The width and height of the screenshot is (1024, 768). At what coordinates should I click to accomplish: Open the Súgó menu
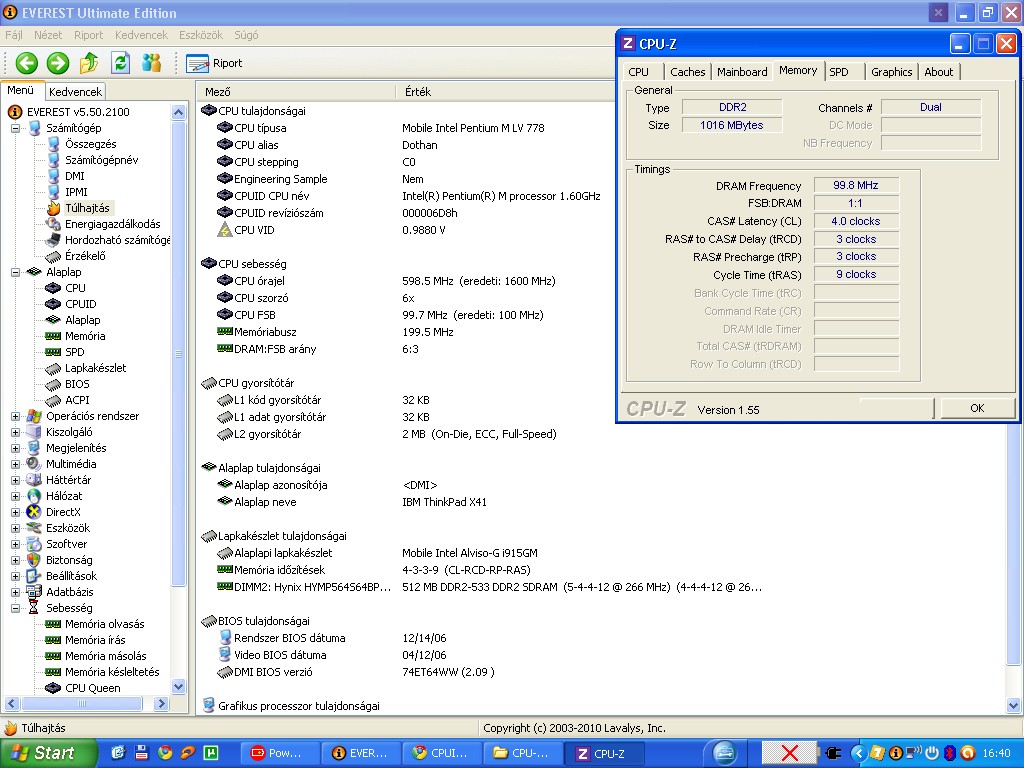click(x=246, y=35)
